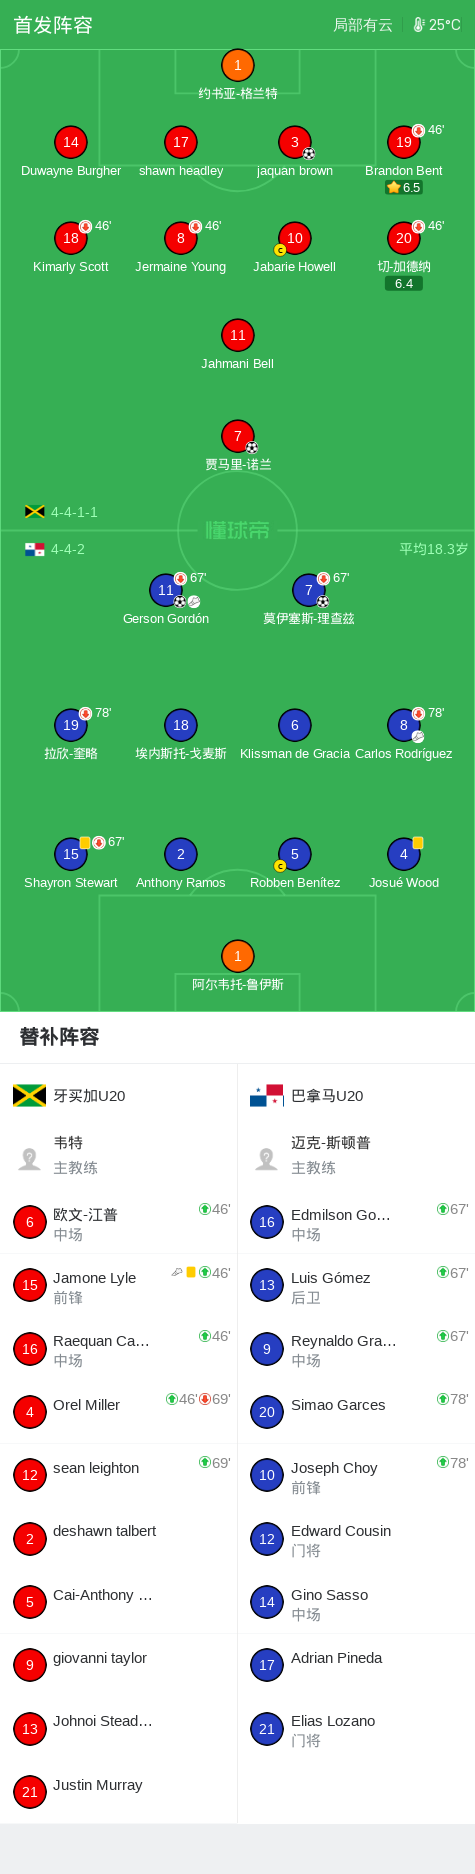Click the Jamaica flag beside the 4-4-1-1 formation
The height and width of the screenshot is (1874, 475).
pos(35,512)
